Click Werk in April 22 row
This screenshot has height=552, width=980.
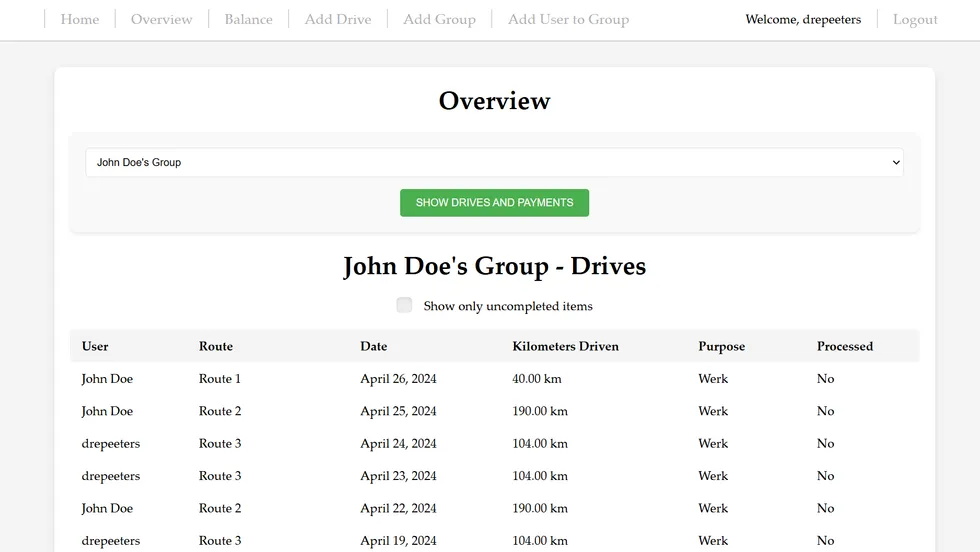pyautogui.click(x=713, y=509)
